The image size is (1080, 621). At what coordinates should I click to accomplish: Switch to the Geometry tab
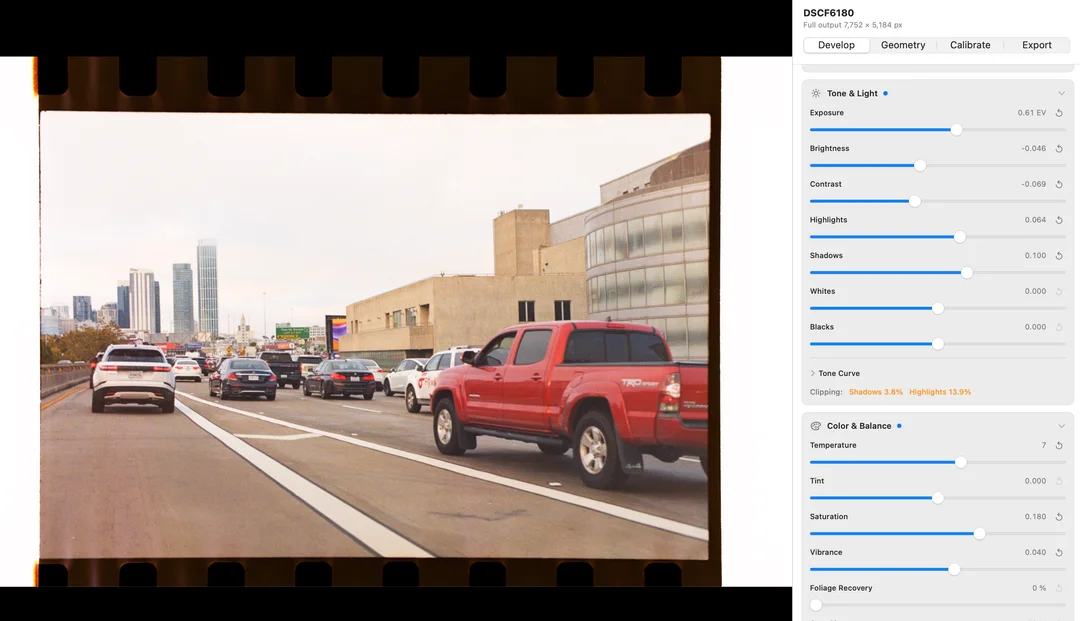[903, 45]
